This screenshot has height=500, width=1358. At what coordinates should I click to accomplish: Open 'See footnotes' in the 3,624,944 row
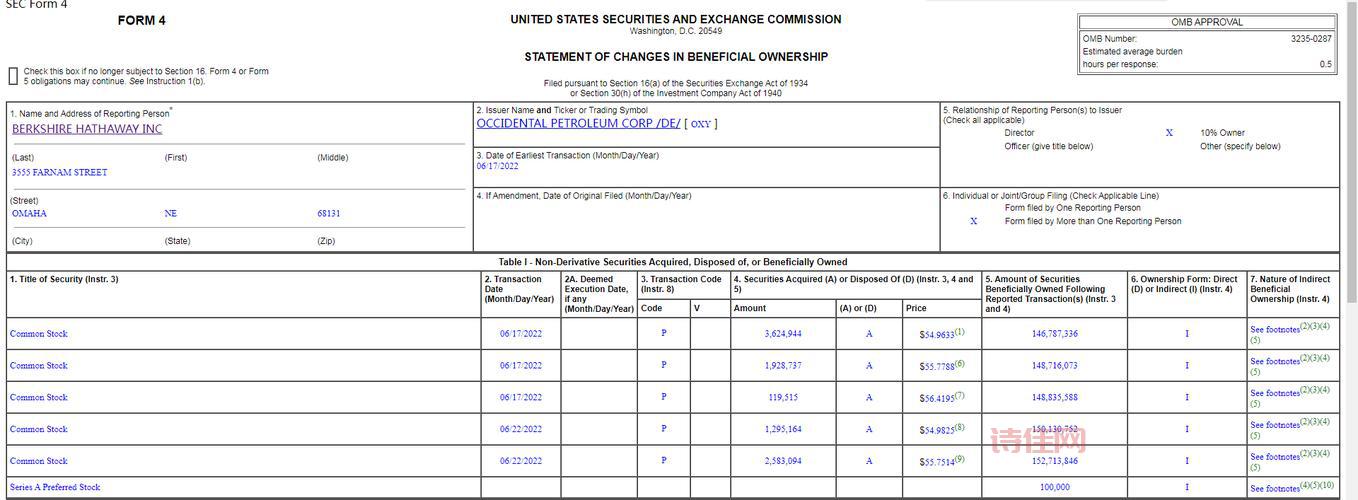[1274, 330]
